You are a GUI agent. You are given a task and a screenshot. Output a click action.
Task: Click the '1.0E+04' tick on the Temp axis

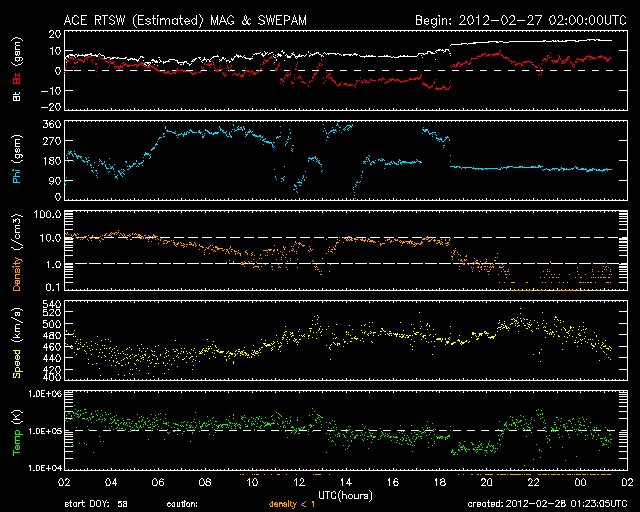(x=45, y=468)
